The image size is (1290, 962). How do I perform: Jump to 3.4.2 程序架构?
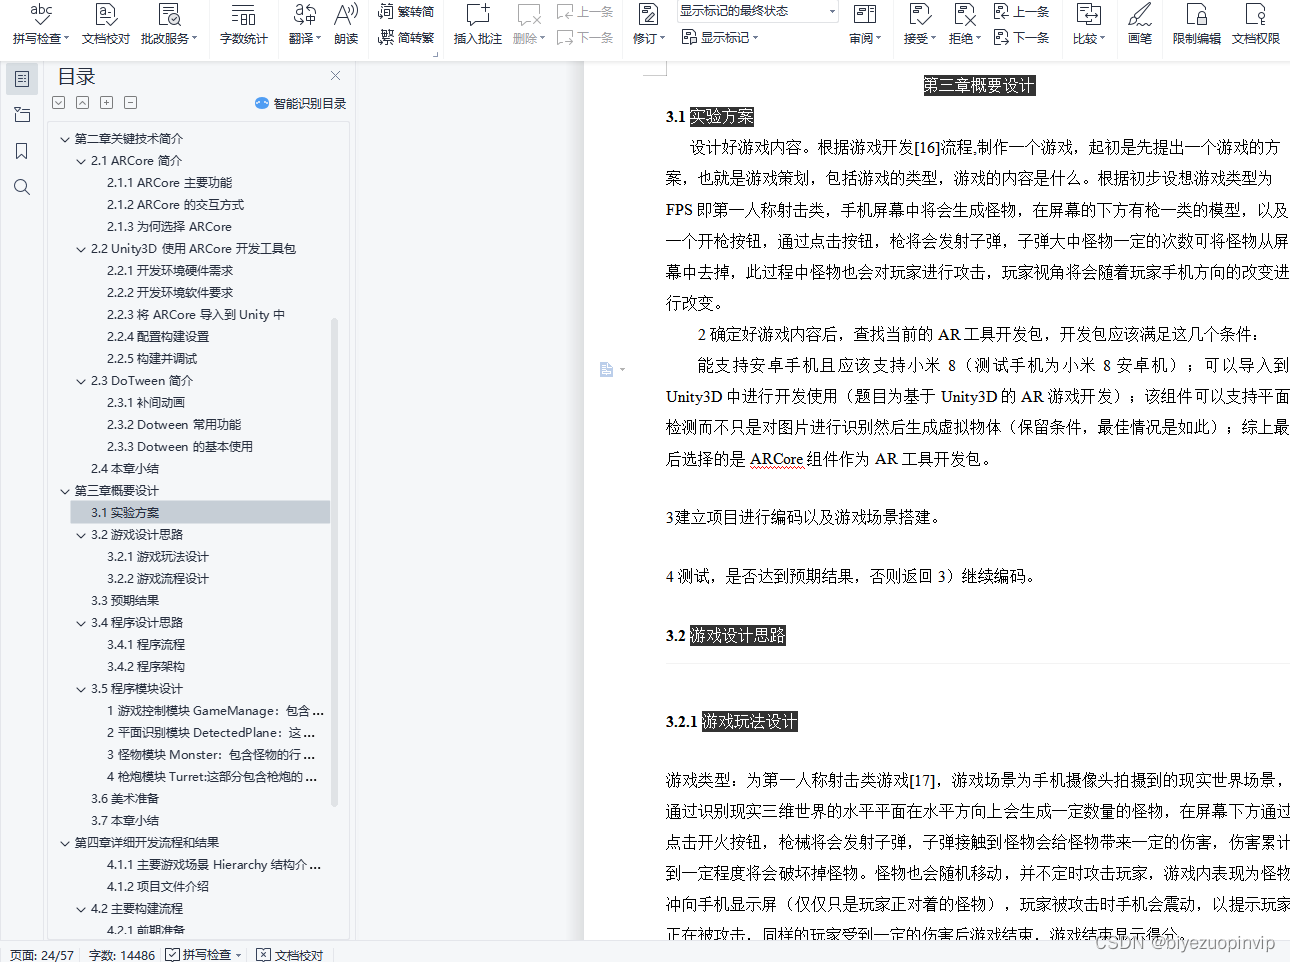146,667
